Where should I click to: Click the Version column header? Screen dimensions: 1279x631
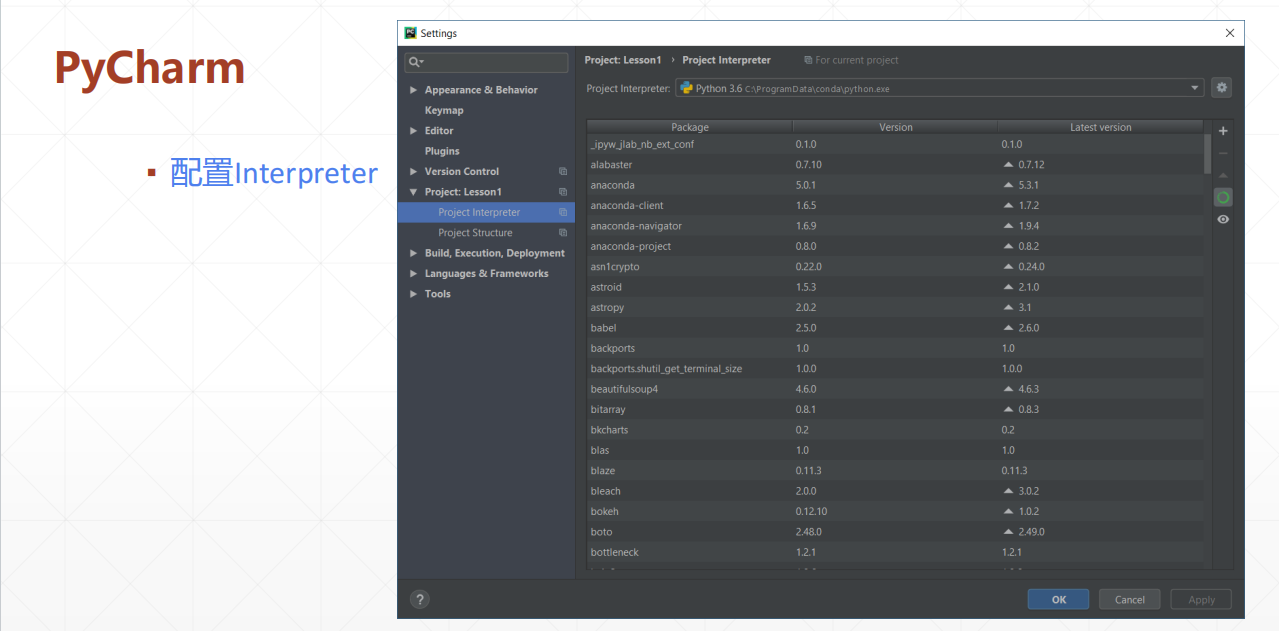pos(896,127)
